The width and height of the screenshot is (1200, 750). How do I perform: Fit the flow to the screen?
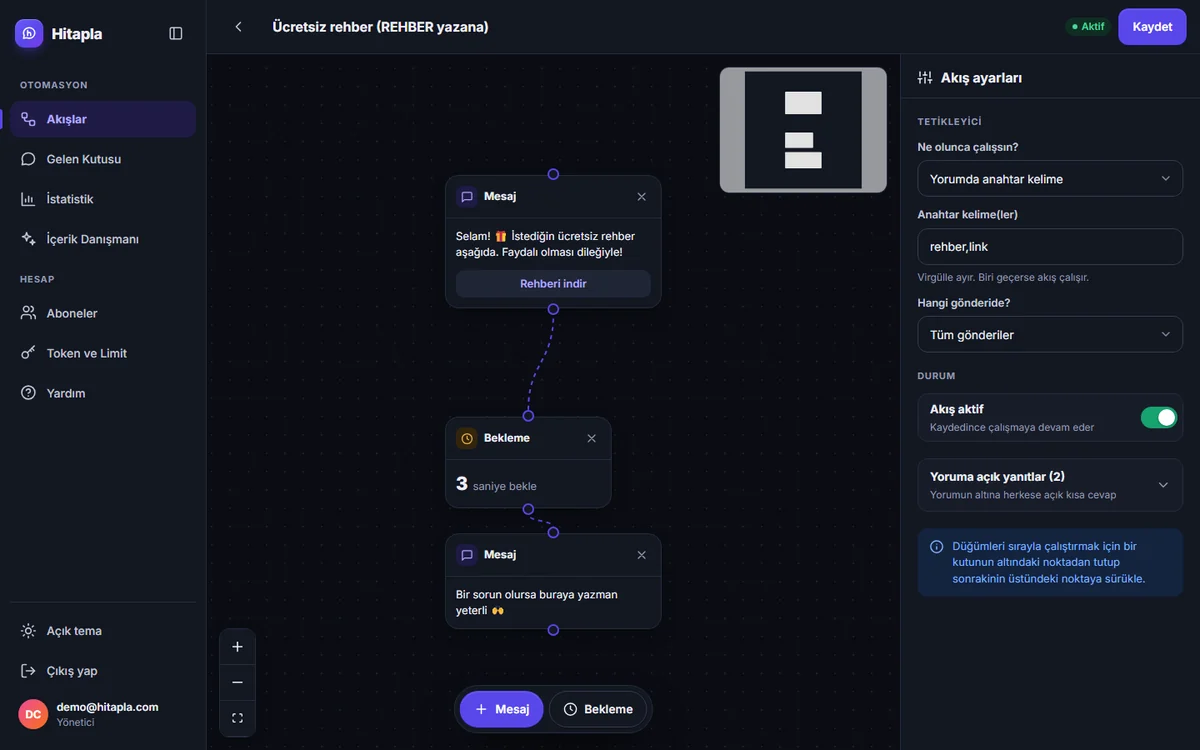pos(237,718)
